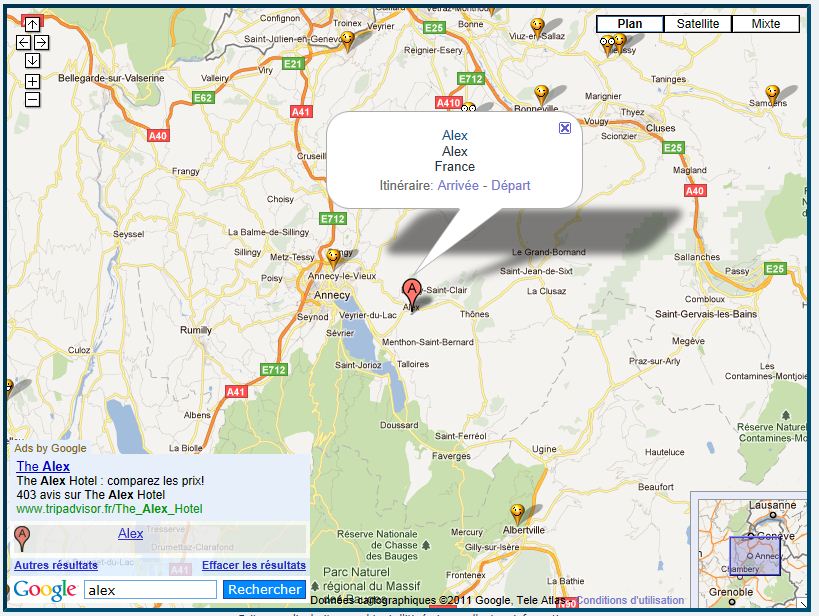Collapse the overview map with the corner arrow
The width and height of the screenshot is (819, 616).
point(802,603)
